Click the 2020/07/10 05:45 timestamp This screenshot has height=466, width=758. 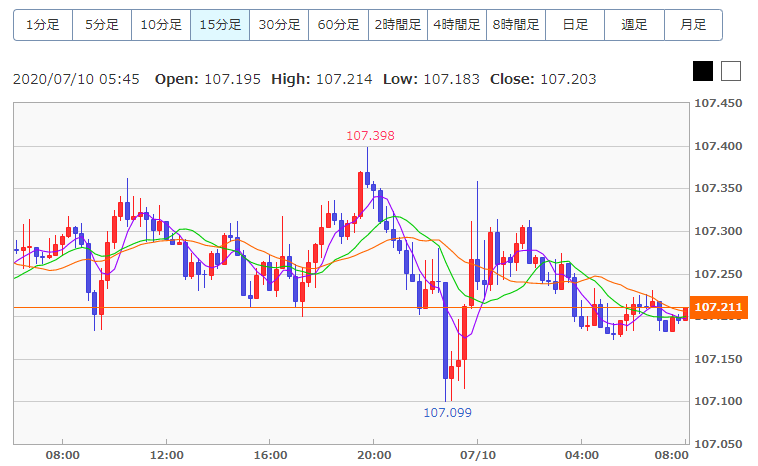[76, 79]
